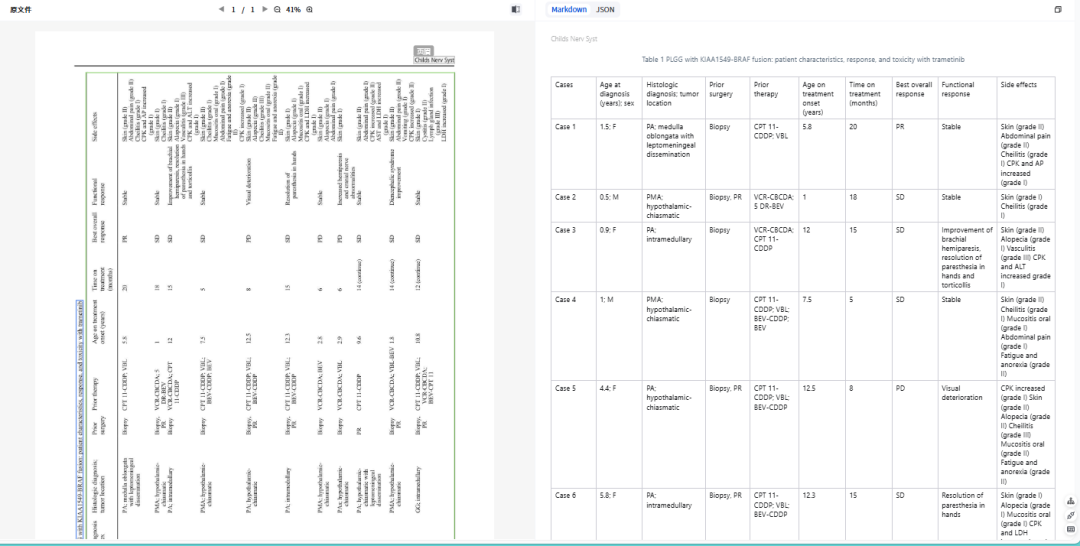Switch to the Markdown tab
Screen dimensions: 1080x546
(x=569, y=9)
